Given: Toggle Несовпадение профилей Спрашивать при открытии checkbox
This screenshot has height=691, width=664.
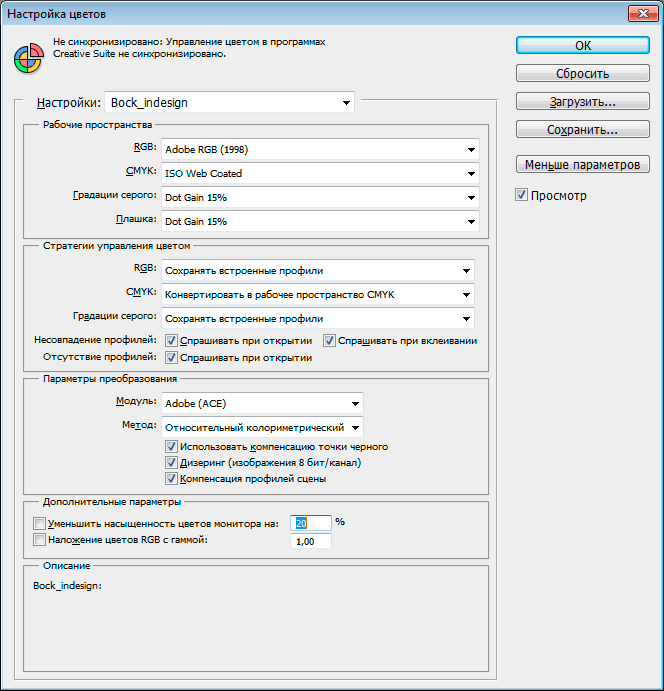Looking at the screenshot, I should (x=171, y=341).
